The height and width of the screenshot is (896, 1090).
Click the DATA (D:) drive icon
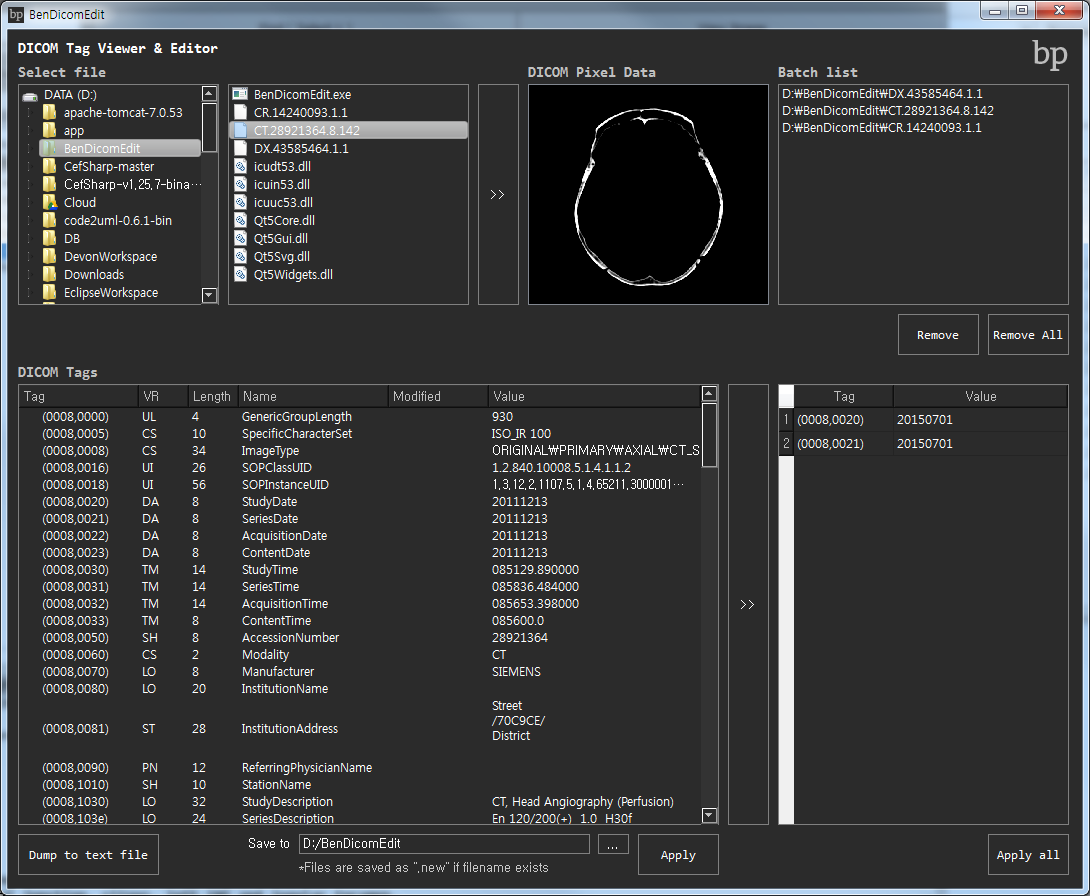point(30,94)
